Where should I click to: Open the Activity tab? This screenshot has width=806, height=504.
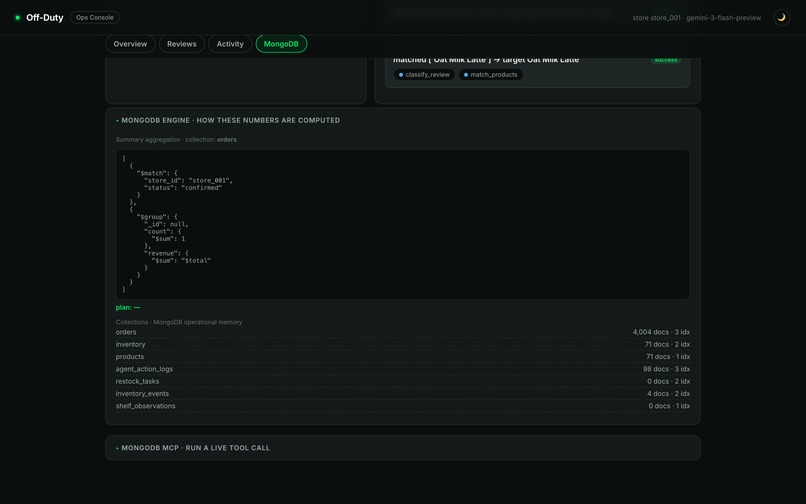coord(230,44)
